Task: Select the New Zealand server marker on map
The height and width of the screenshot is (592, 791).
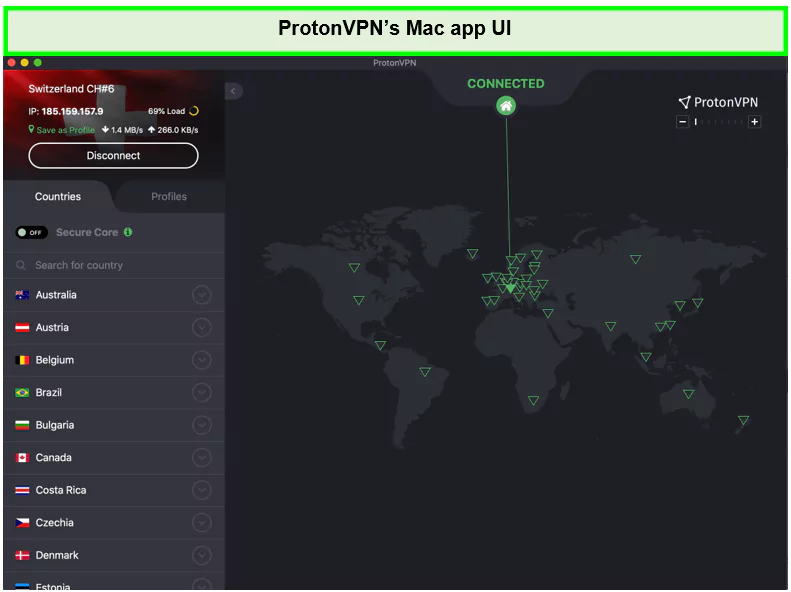Action: pos(743,420)
